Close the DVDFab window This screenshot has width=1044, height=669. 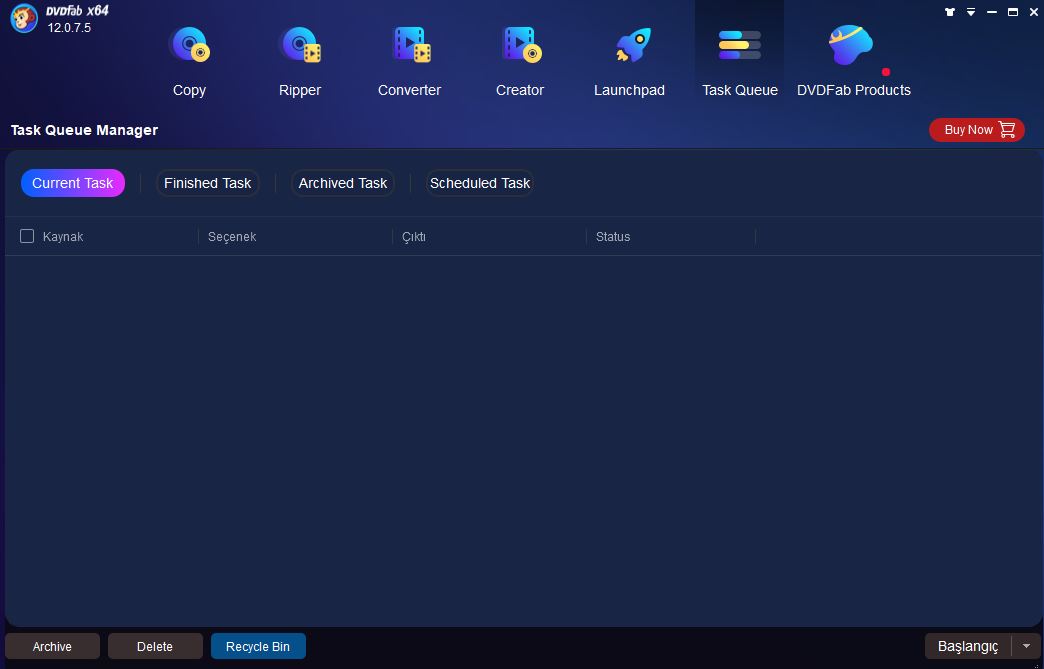1033,12
